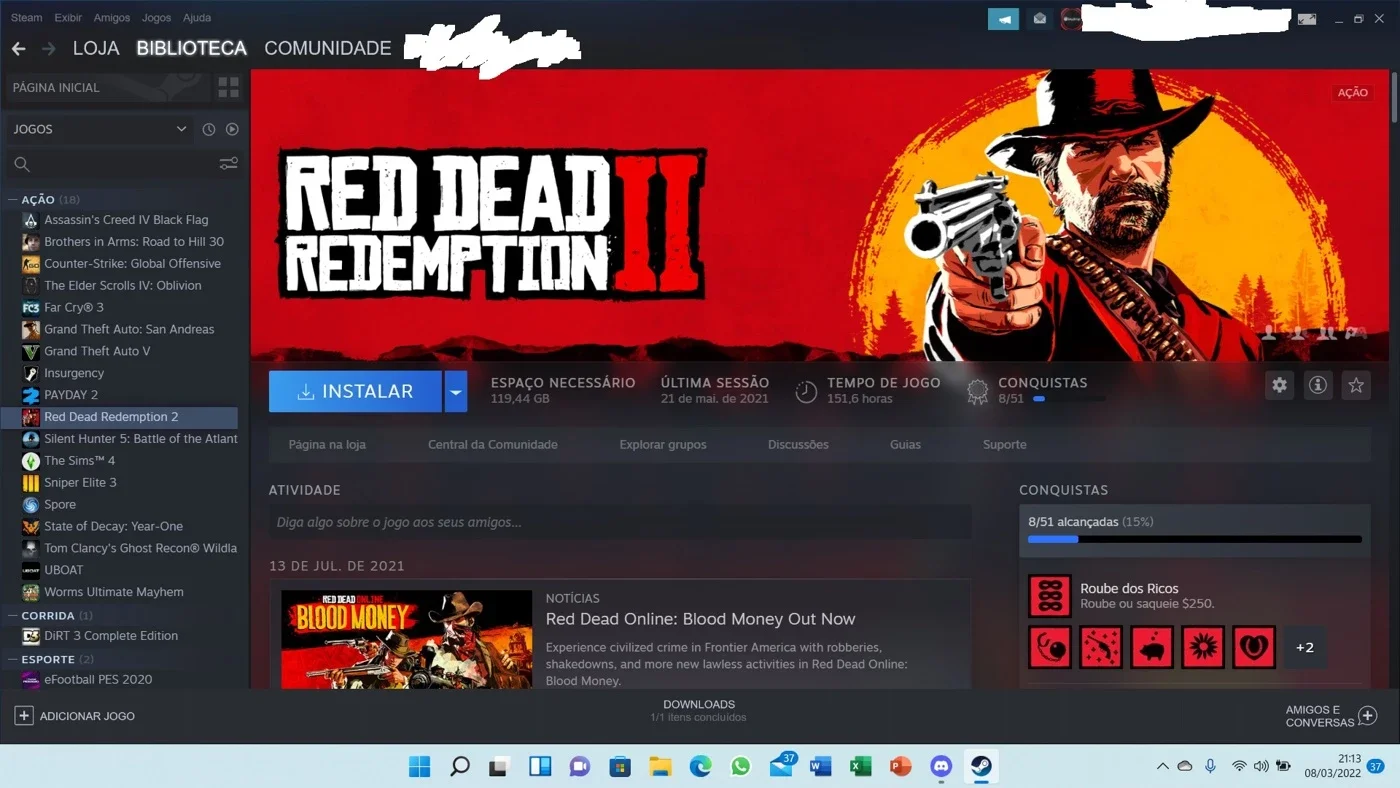Open the Ajuda menu

point(197,18)
